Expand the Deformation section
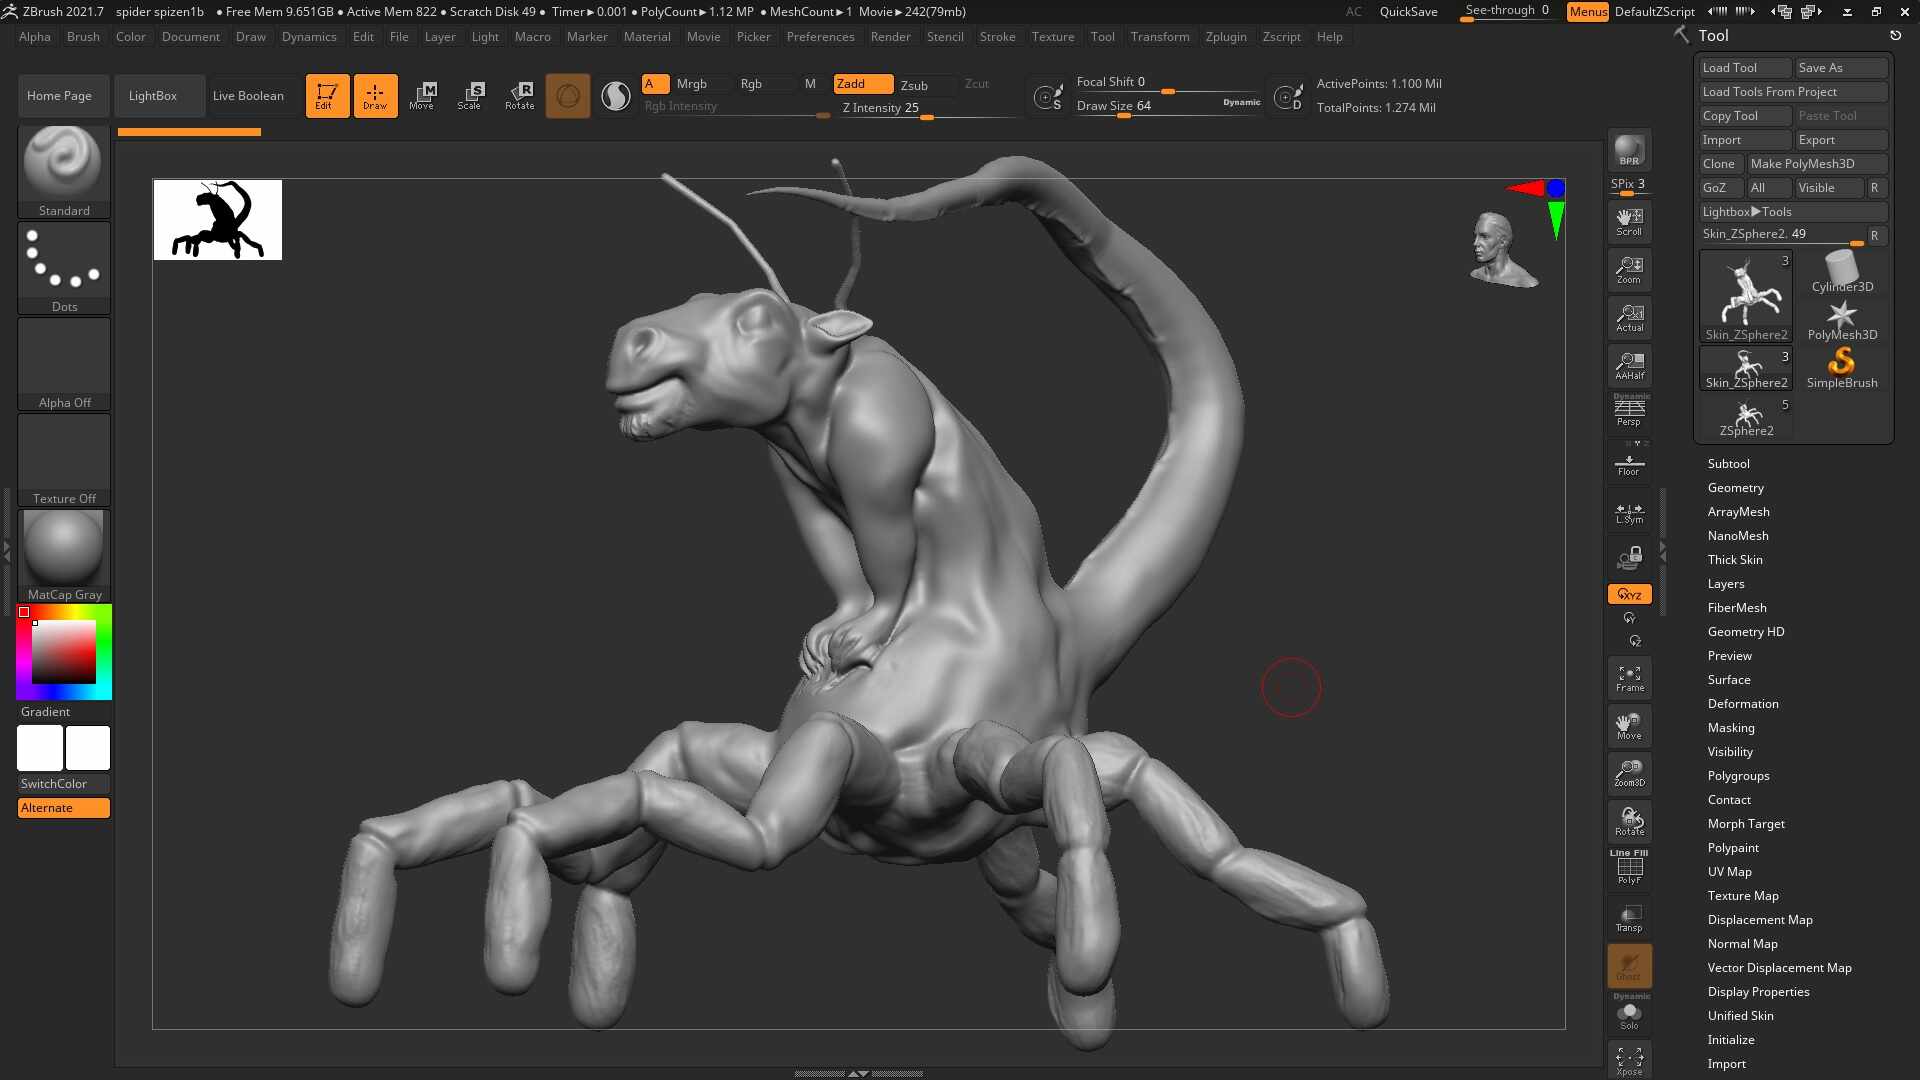The width and height of the screenshot is (1920, 1080). coord(1742,703)
